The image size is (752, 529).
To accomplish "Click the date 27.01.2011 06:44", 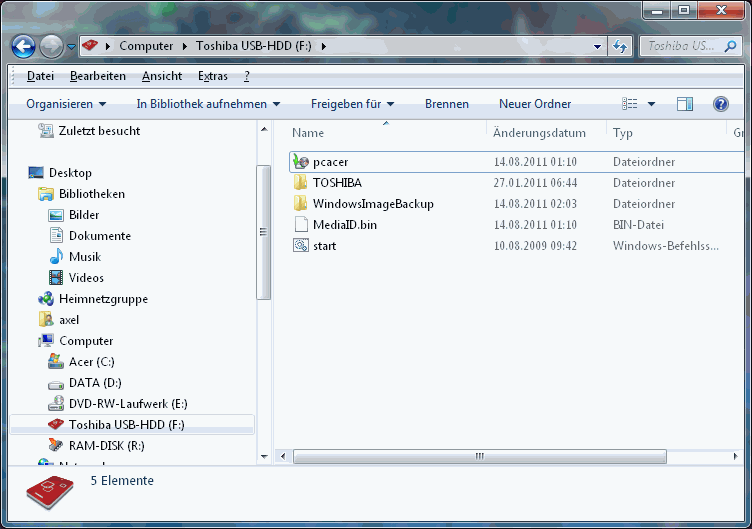I will (535, 183).
